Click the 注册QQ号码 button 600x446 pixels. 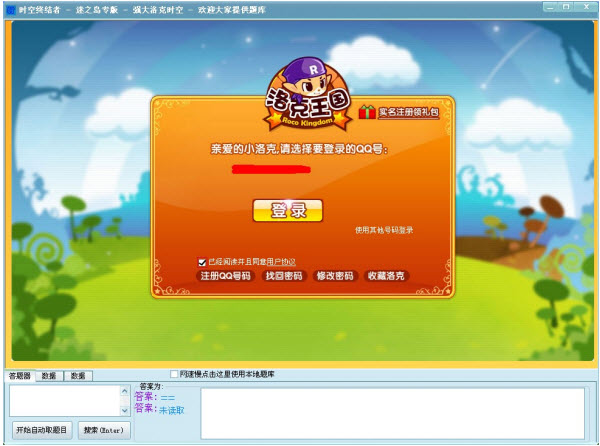point(225,276)
